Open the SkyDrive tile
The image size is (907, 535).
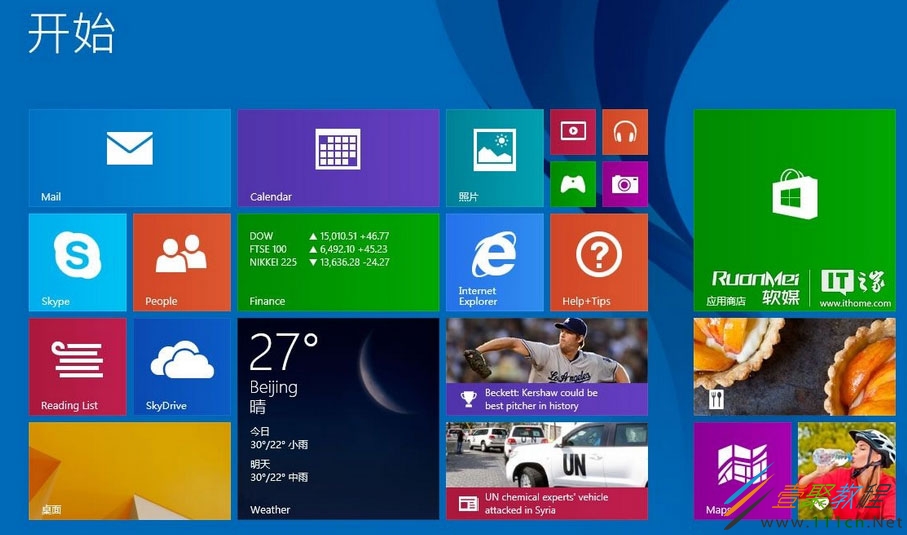click(182, 367)
